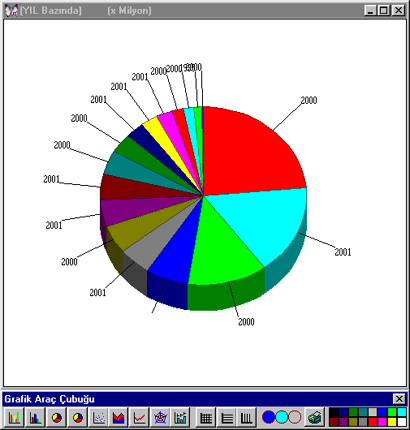The image size is (410, 430).
Task: Toggle the full grid lines button
Action: [x=205, y=417]
